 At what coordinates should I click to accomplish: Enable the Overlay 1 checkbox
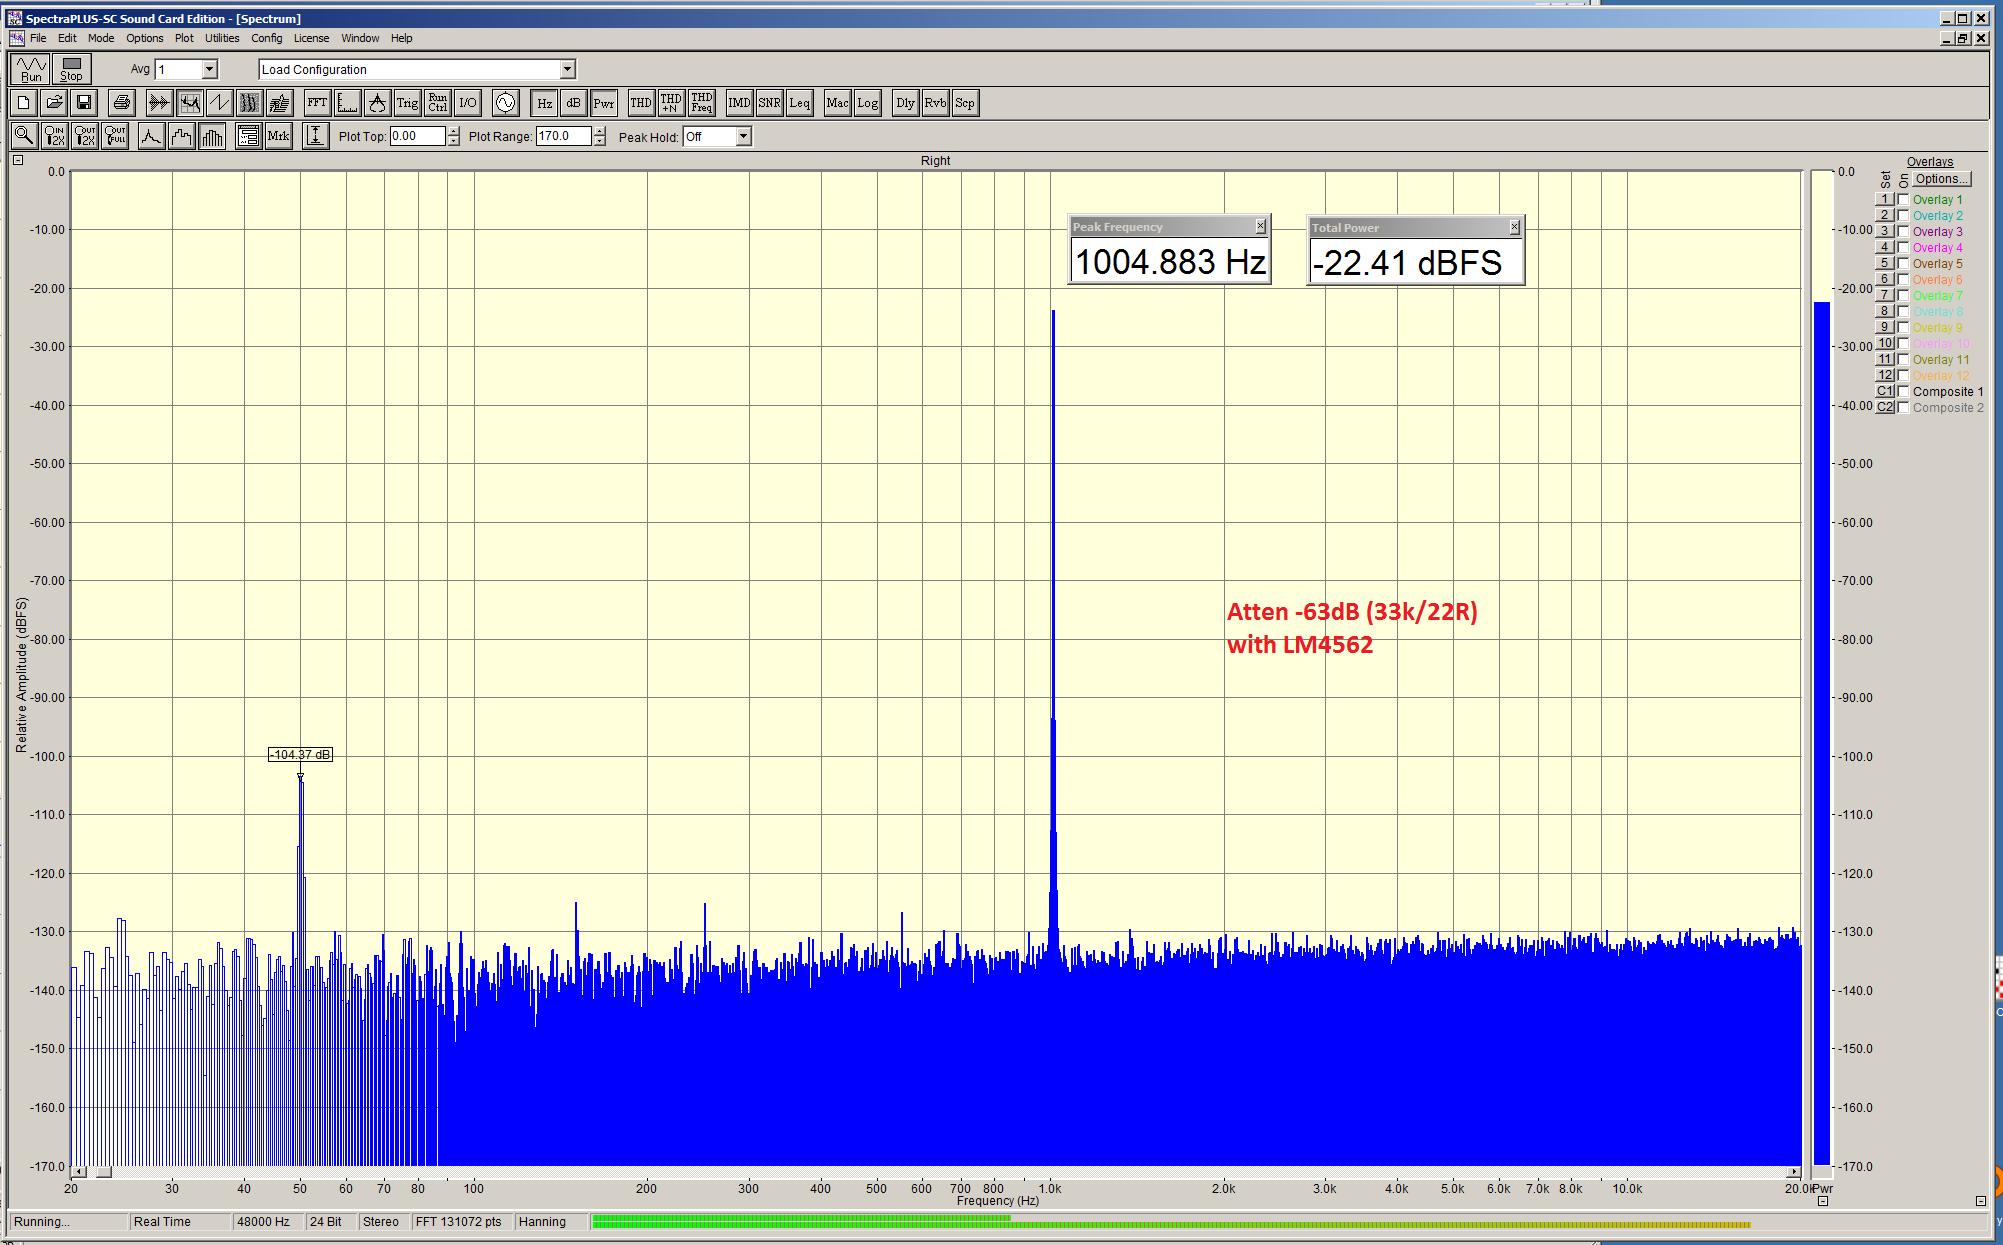point(1903,199)
